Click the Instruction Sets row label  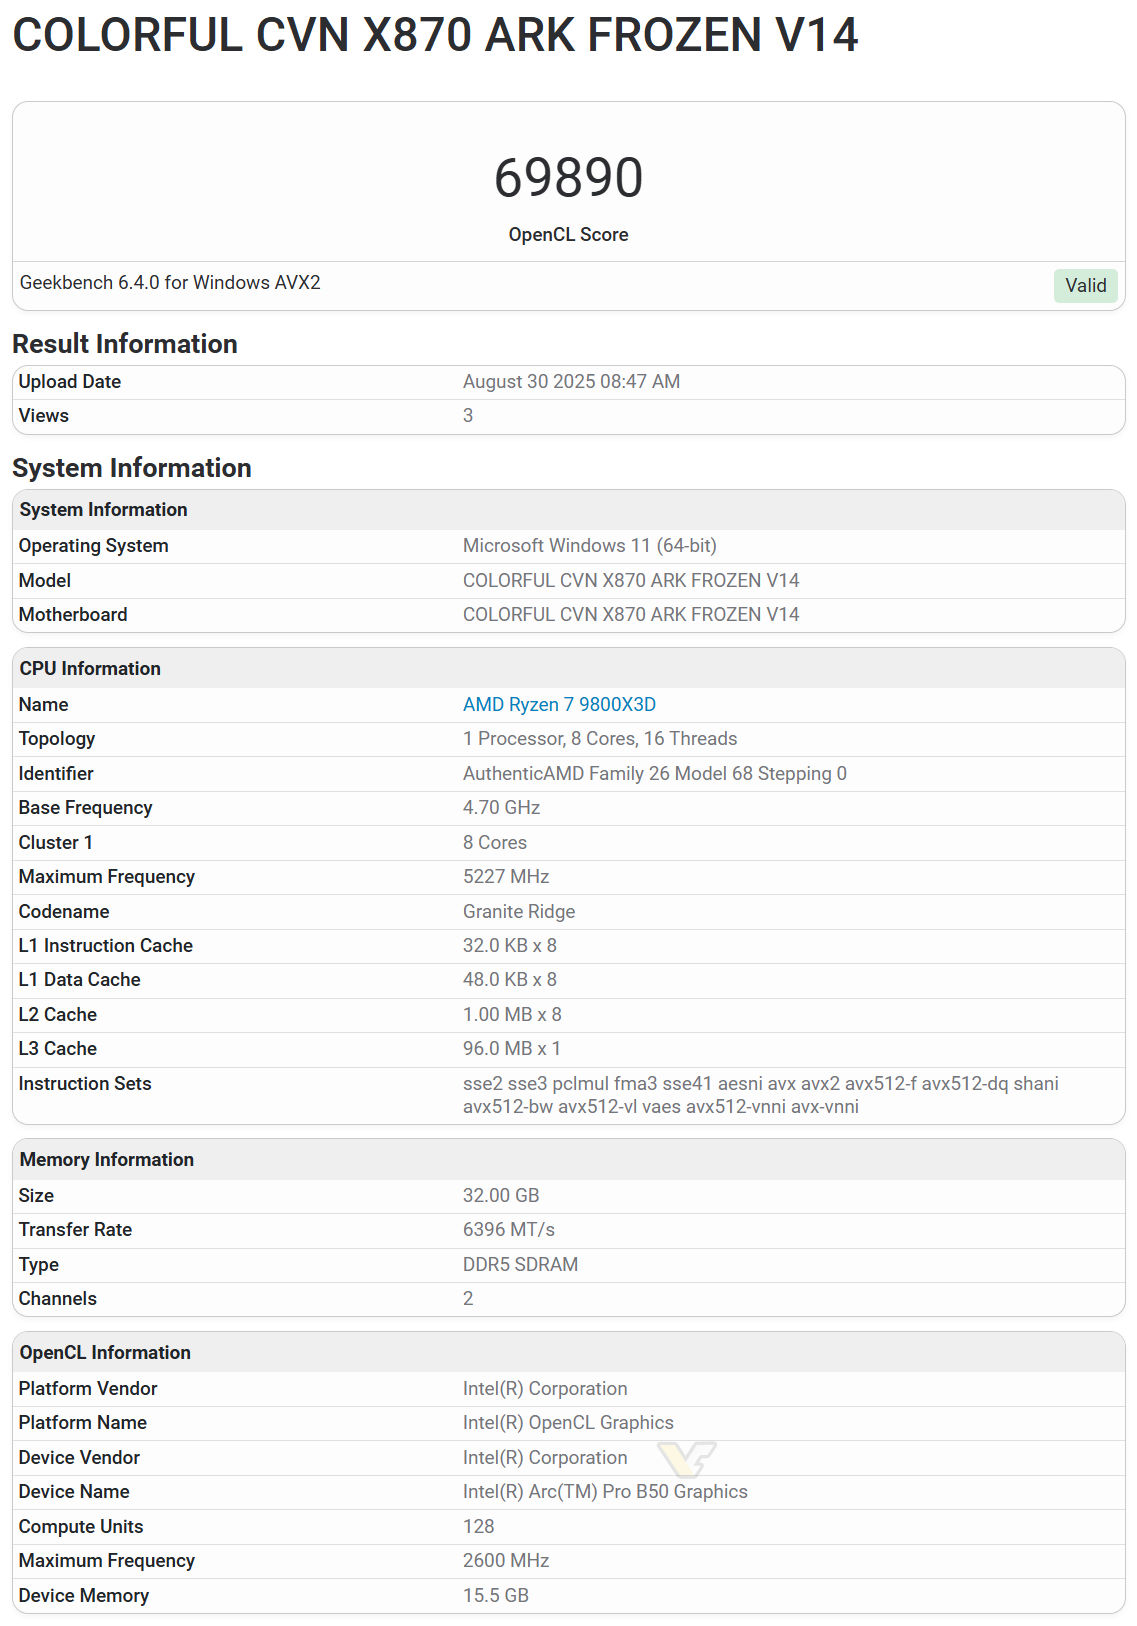pos(85,1084)
